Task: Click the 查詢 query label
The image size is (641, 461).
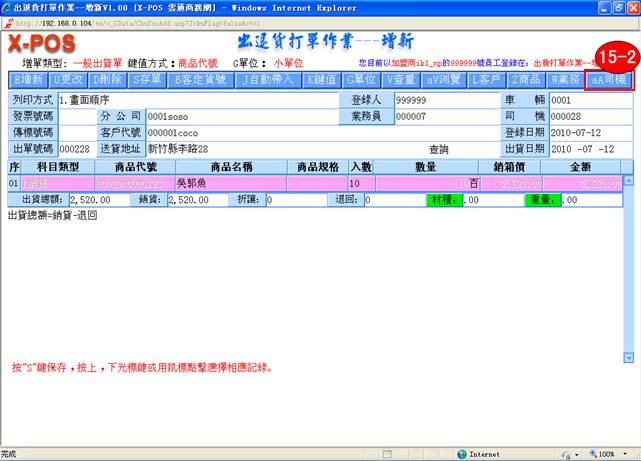Action: [439, 148]
